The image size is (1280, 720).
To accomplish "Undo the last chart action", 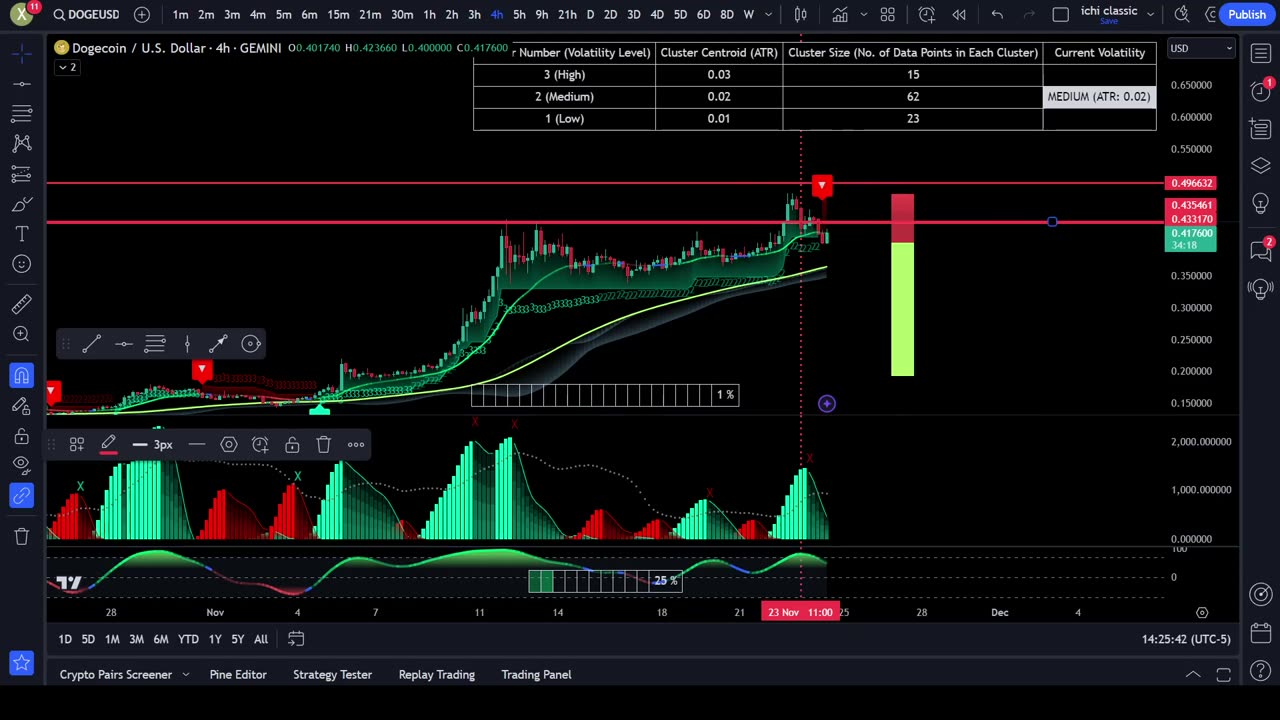I will tap(997, 14).
